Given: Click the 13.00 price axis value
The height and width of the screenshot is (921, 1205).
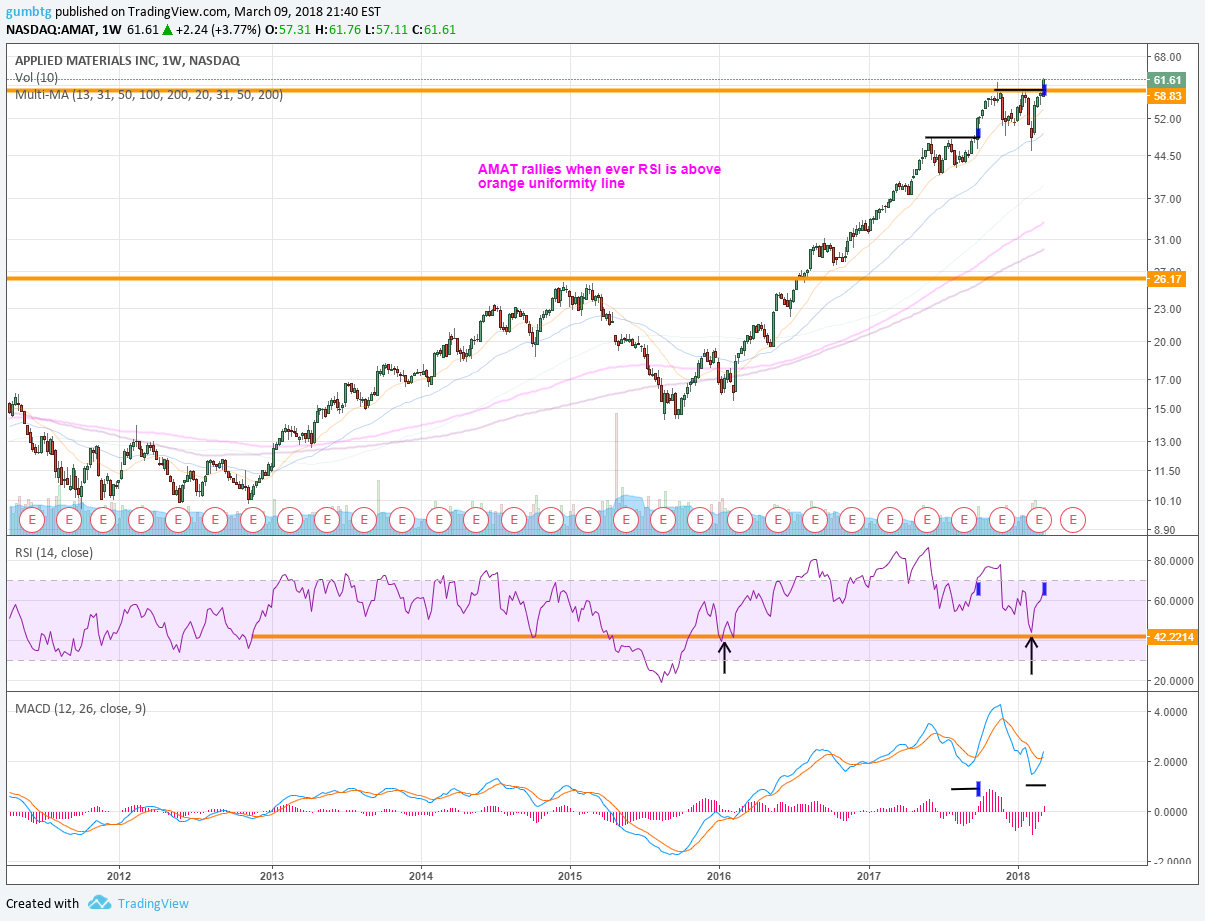Looking at the screenshot, I should (x=1168, y=442).
